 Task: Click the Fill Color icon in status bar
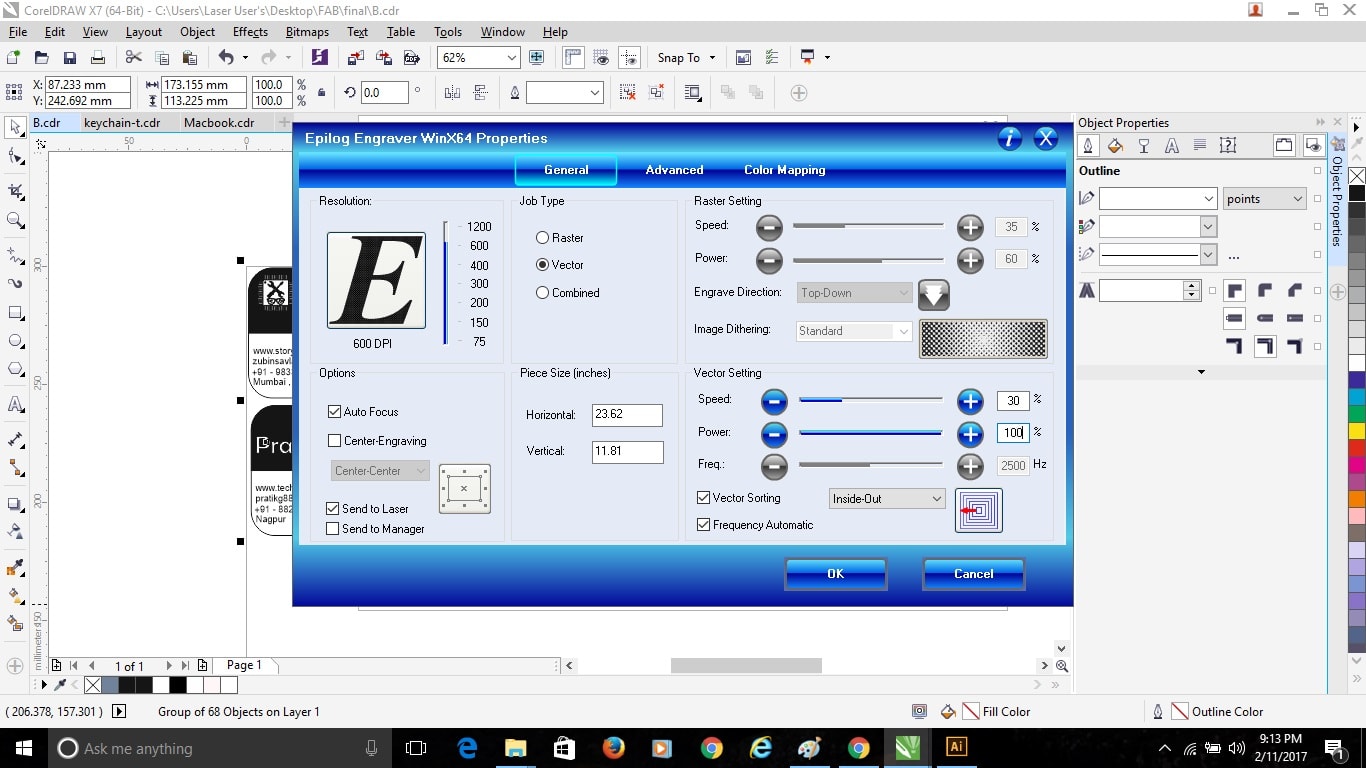[949, 712]
